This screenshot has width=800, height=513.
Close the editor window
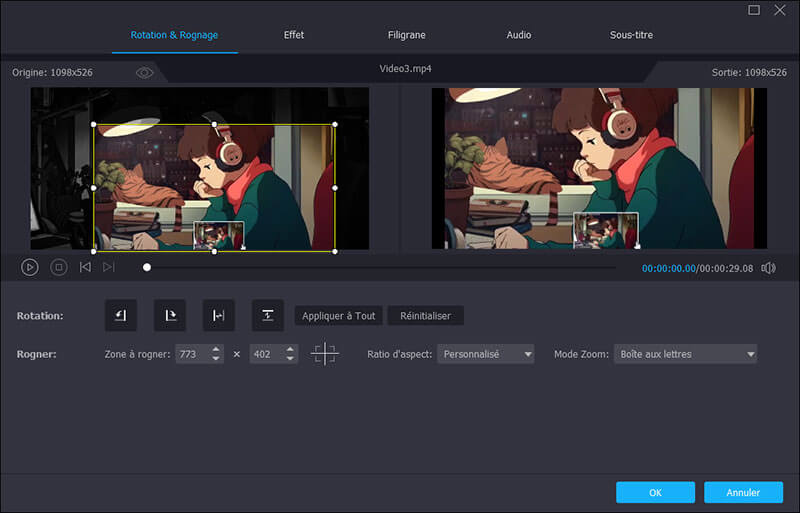780,10
